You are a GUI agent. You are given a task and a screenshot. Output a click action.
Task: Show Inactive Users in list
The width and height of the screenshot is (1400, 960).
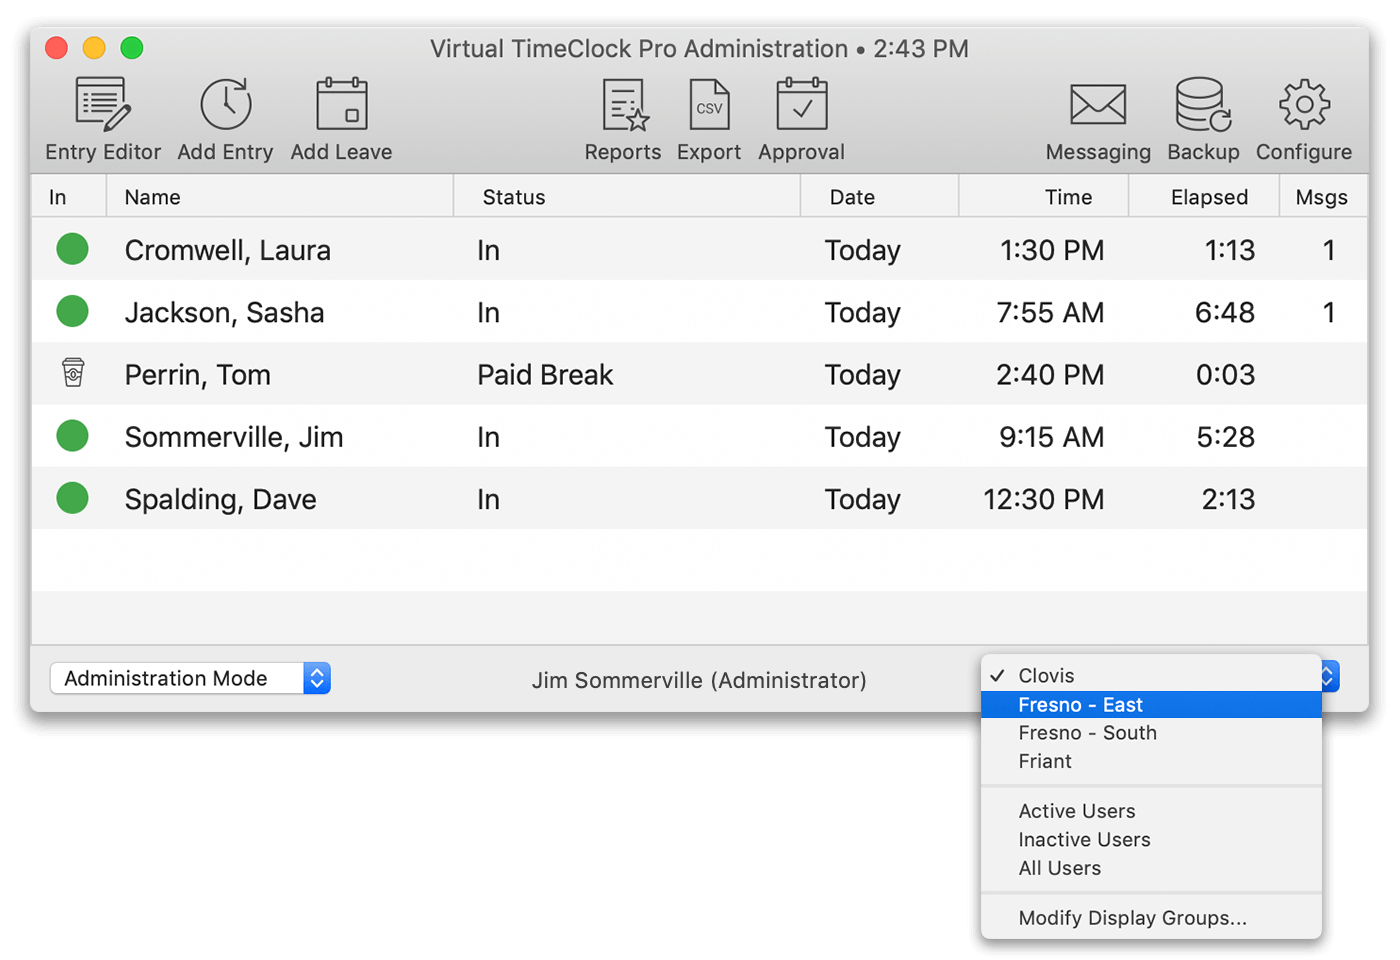pos(1151,840)
